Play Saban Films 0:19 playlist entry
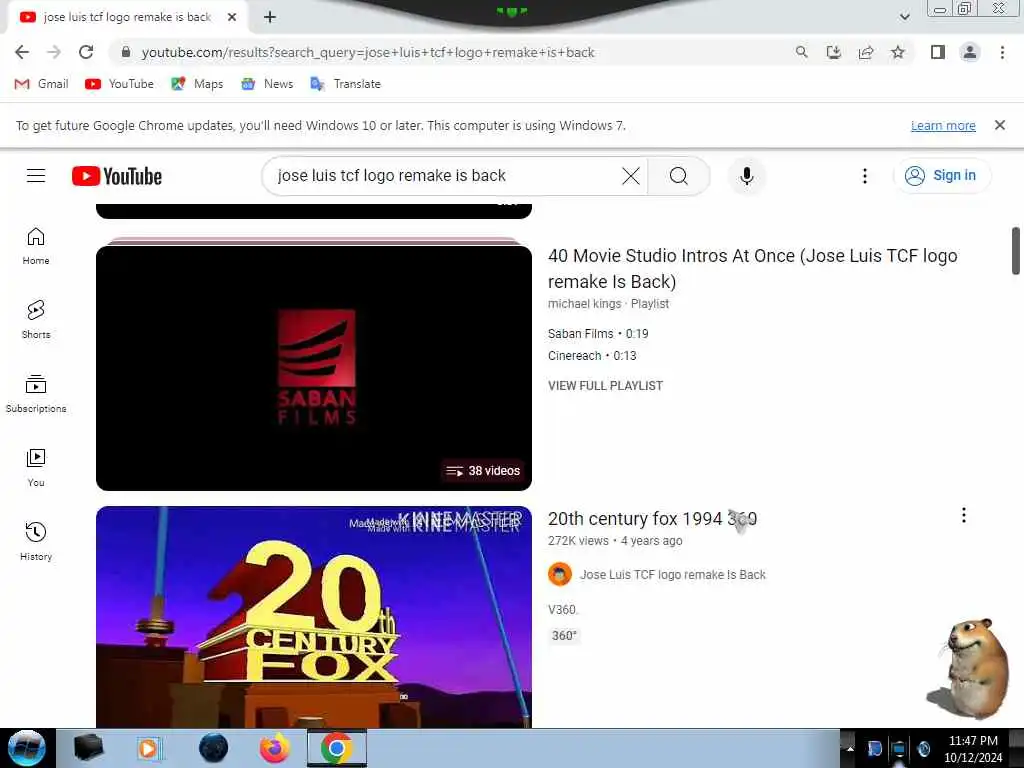Image resolution: width=1024 pixels, height=768 pixels. (x=598, y=334)
